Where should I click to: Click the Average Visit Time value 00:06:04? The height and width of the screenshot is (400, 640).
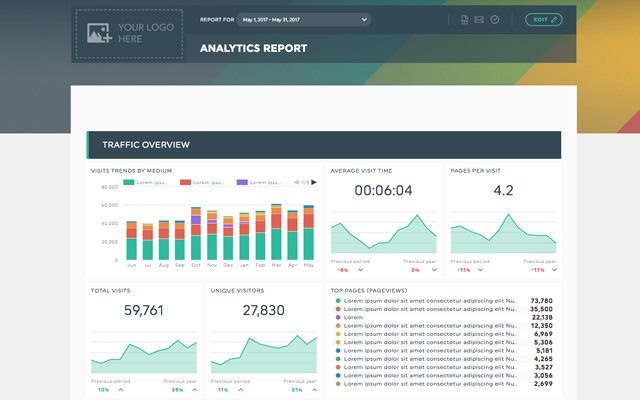click(383, 190)
